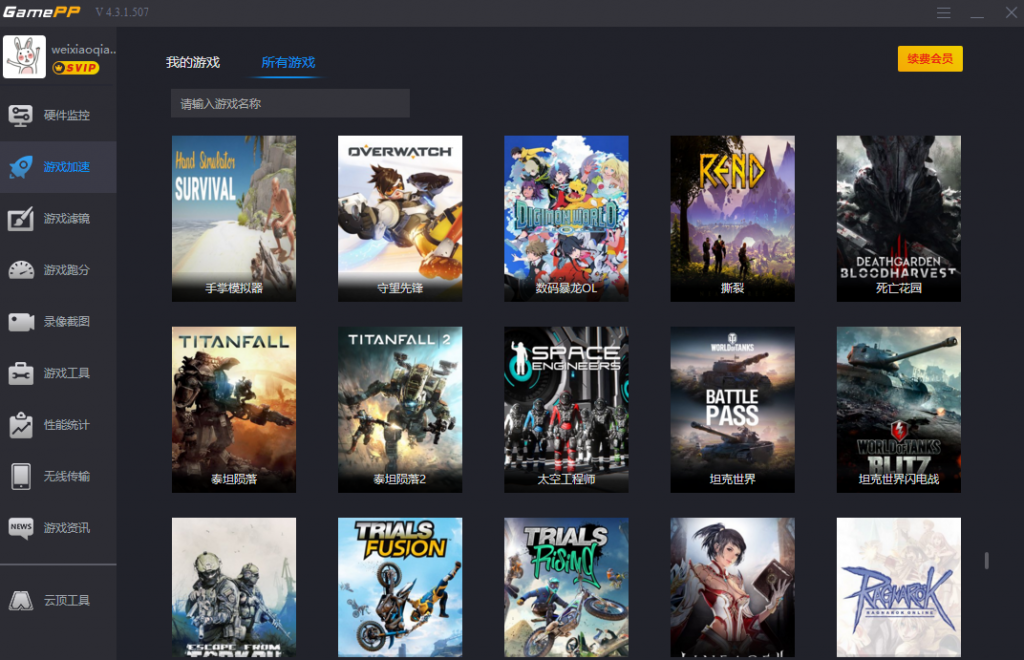Click the V 4.3.1.507 version text

click(122, 12)
